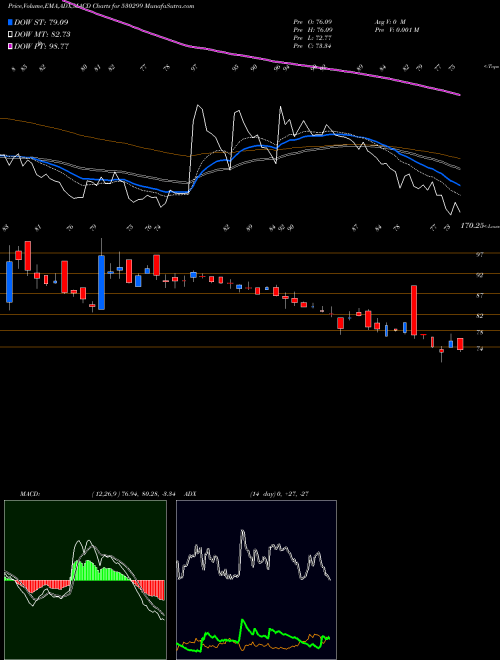Click the 'Pre O: 76.09' open value
500x660 pixels.
coord(313,22)
